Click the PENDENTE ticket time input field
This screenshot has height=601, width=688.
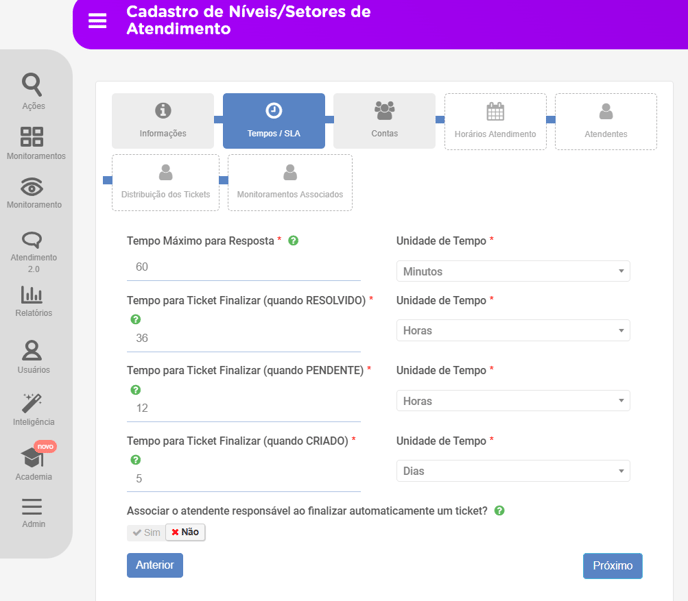(244, 408)
